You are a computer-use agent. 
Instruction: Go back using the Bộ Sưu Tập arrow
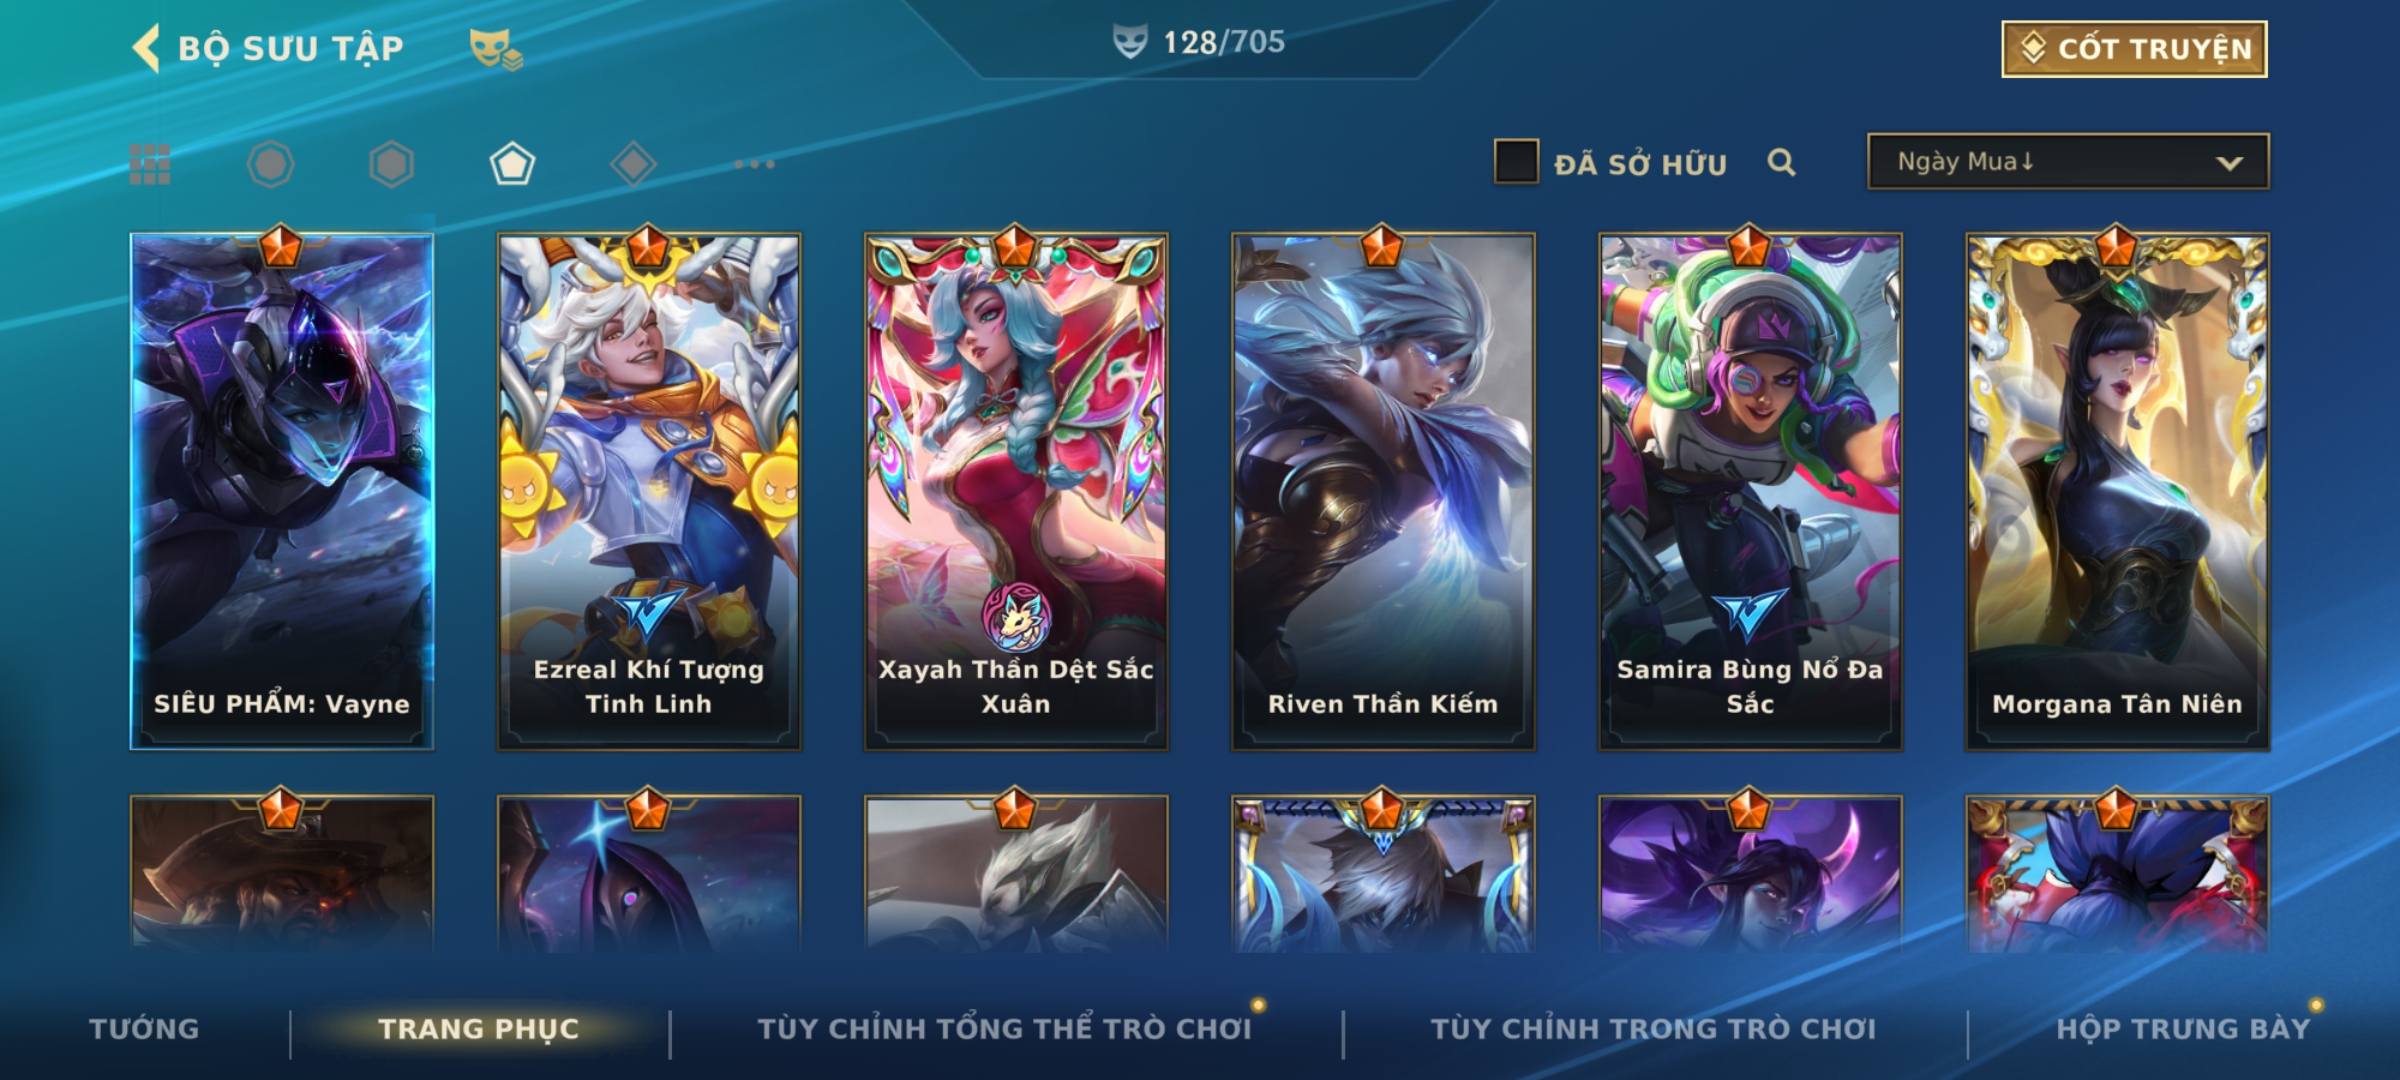click(146, 48)
